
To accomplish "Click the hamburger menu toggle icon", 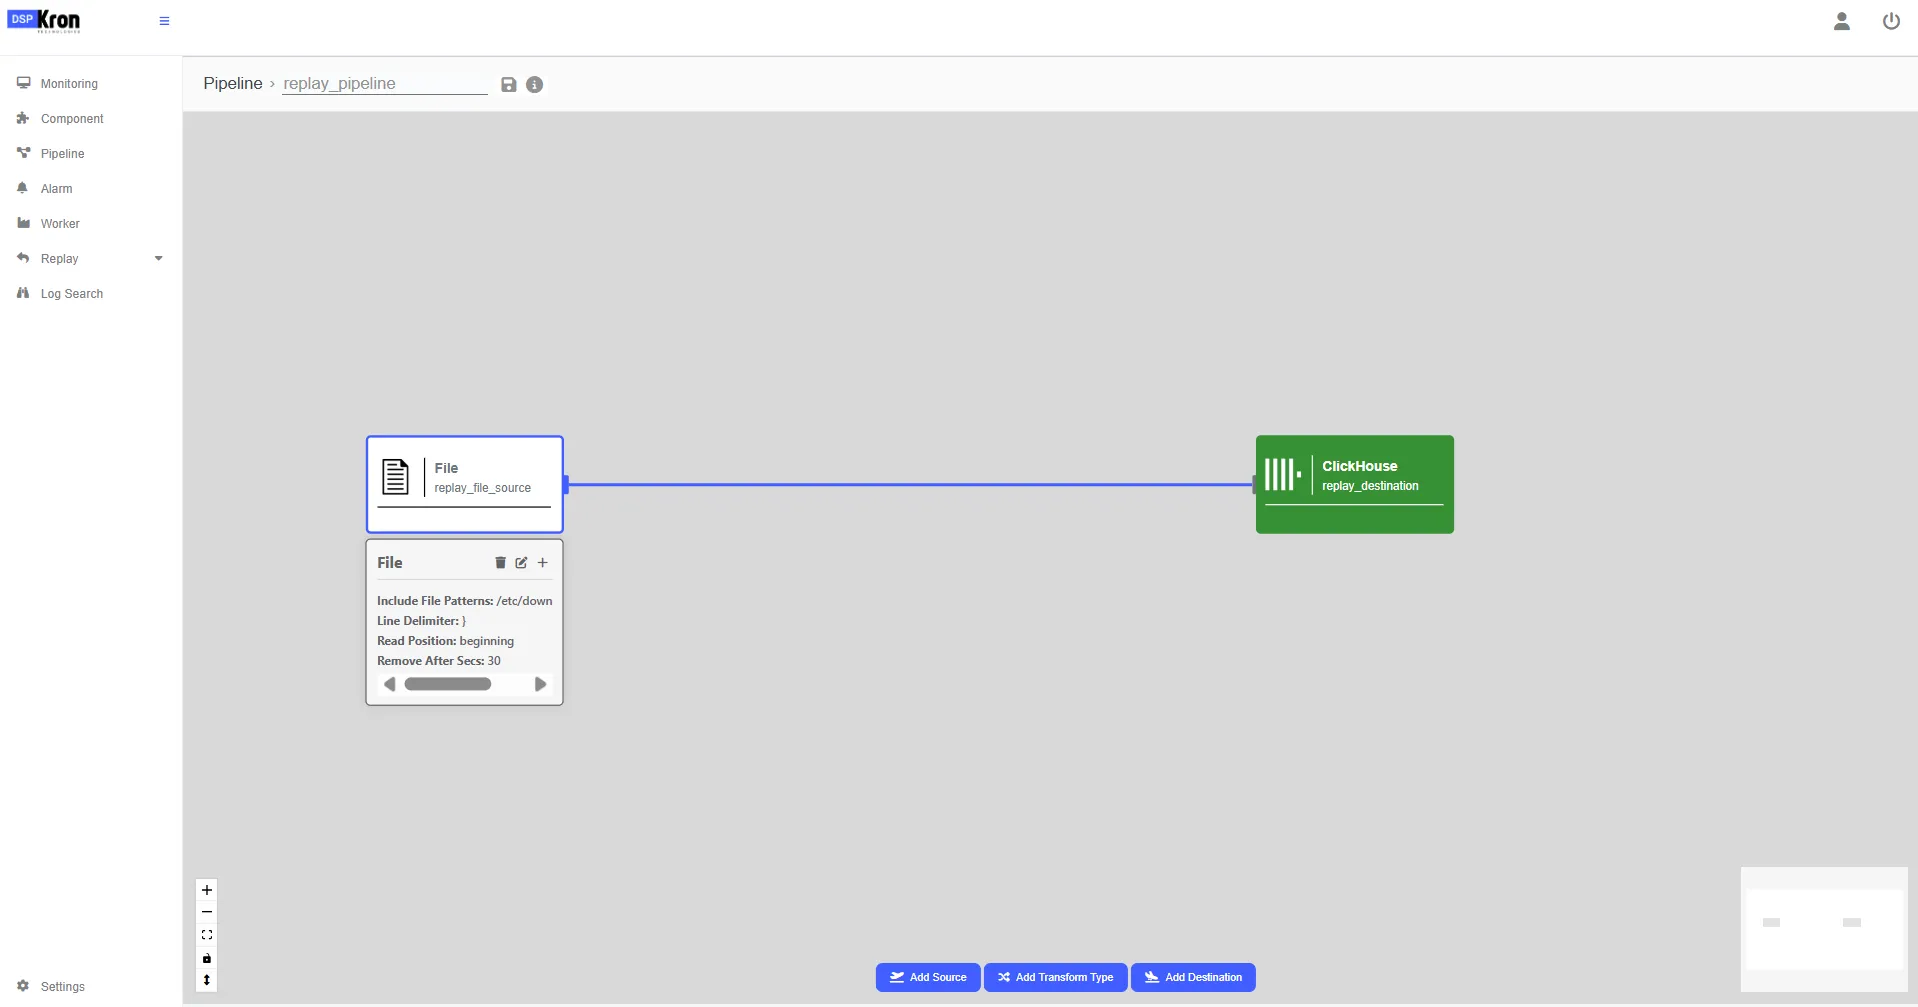I will coord(164,21).
